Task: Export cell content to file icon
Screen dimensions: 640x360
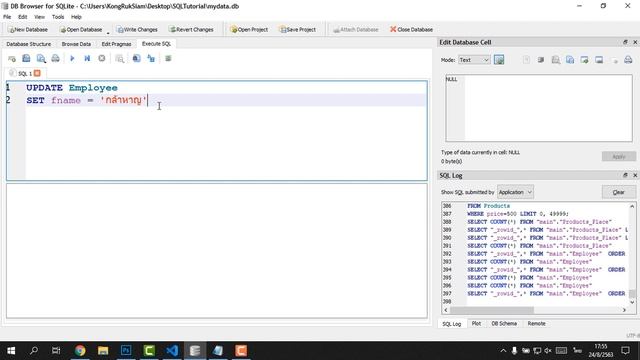Action: [x=599, y=60]
